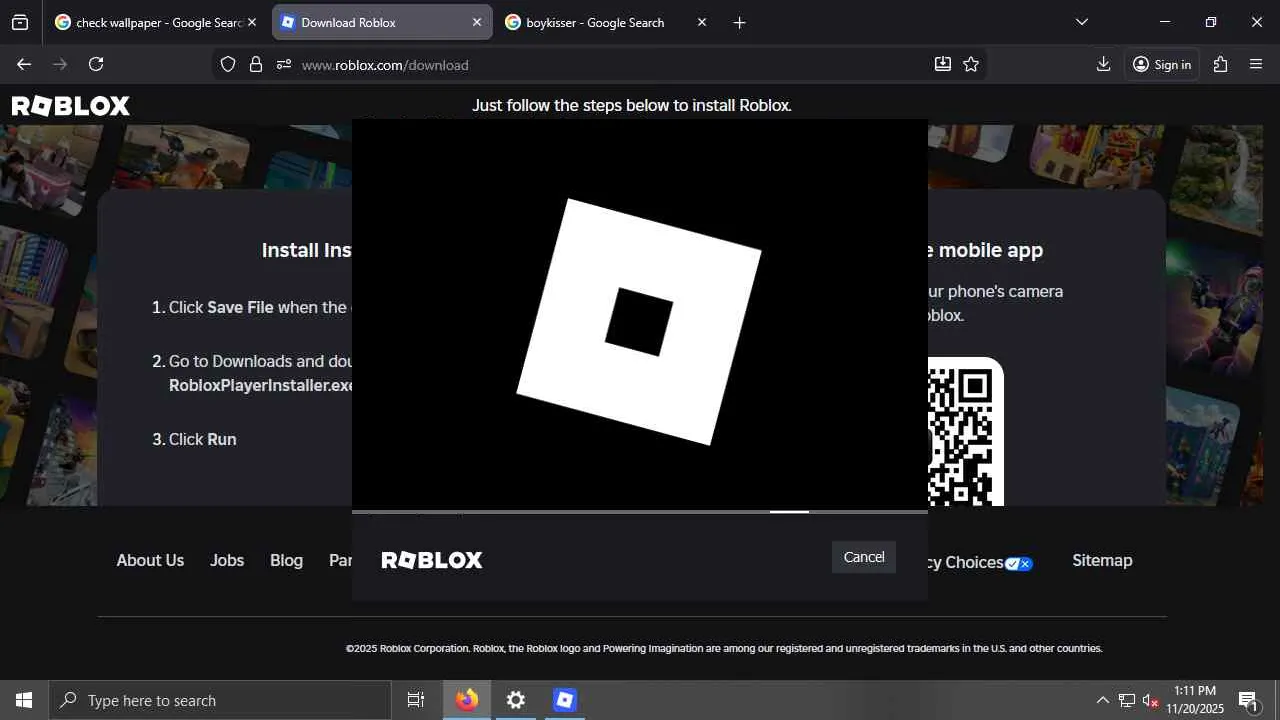Cancel the Roblox launch dialog
The height and width of the screenshot is (720, 1280).
click(864, 557)
